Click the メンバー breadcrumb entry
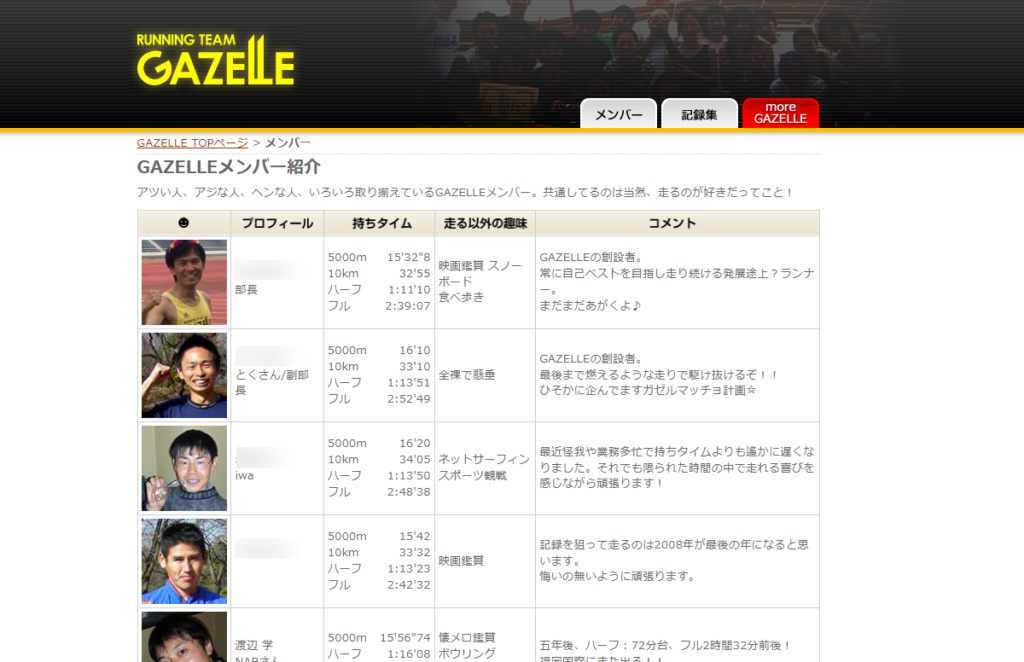The image size is (1024, 662). 289,142
